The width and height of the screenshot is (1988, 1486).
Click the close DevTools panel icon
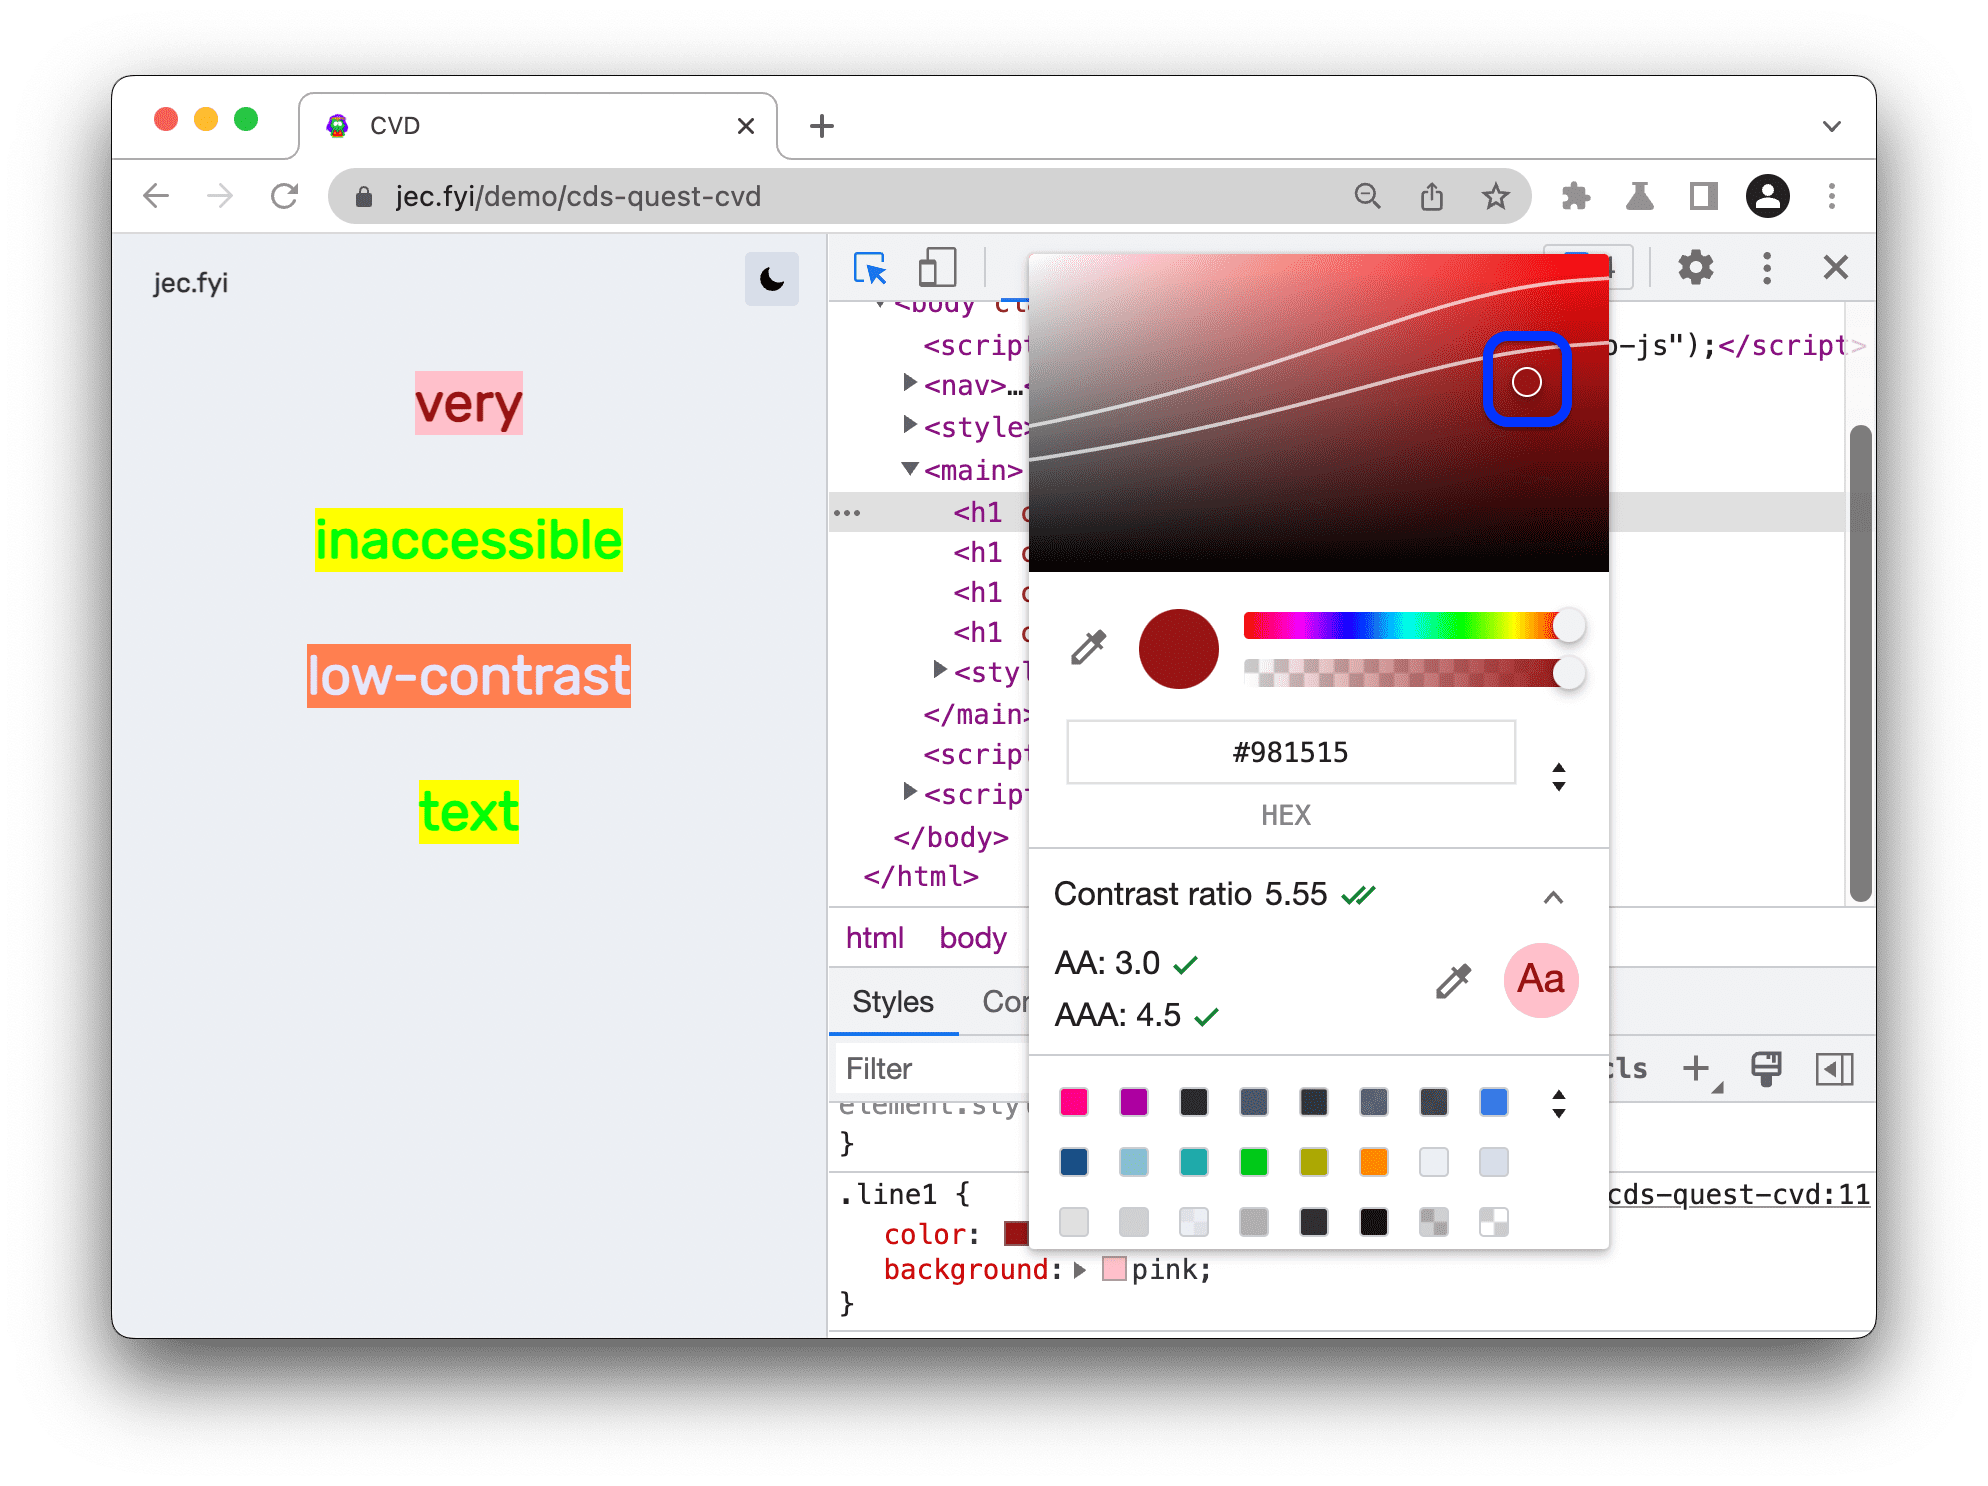coord(1834,265)
